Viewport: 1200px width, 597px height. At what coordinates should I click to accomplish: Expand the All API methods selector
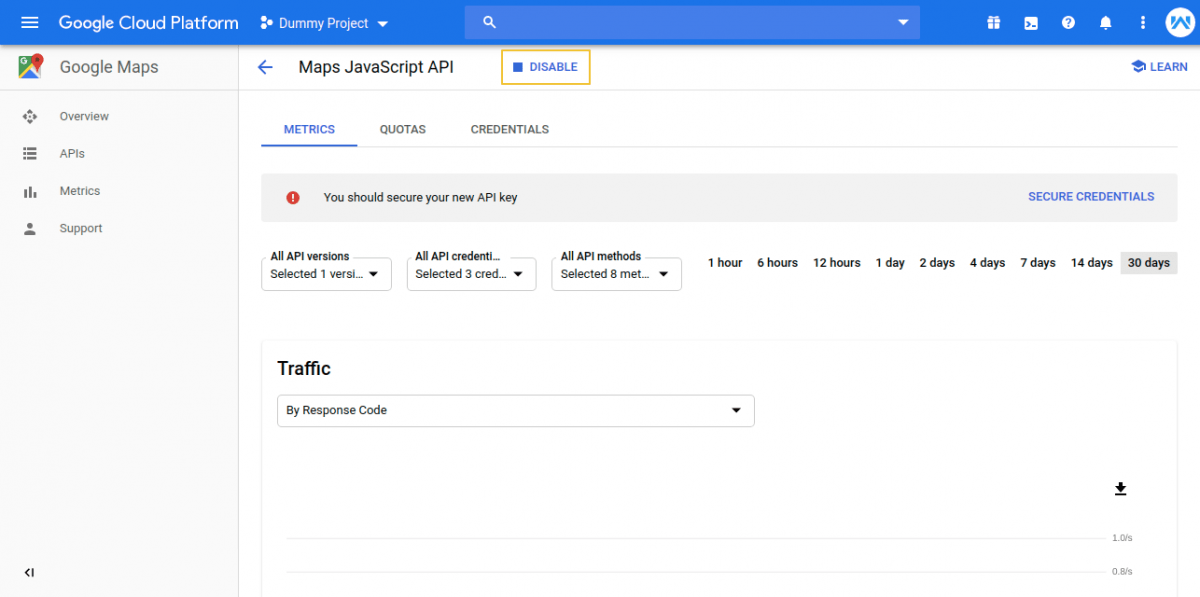616,273
